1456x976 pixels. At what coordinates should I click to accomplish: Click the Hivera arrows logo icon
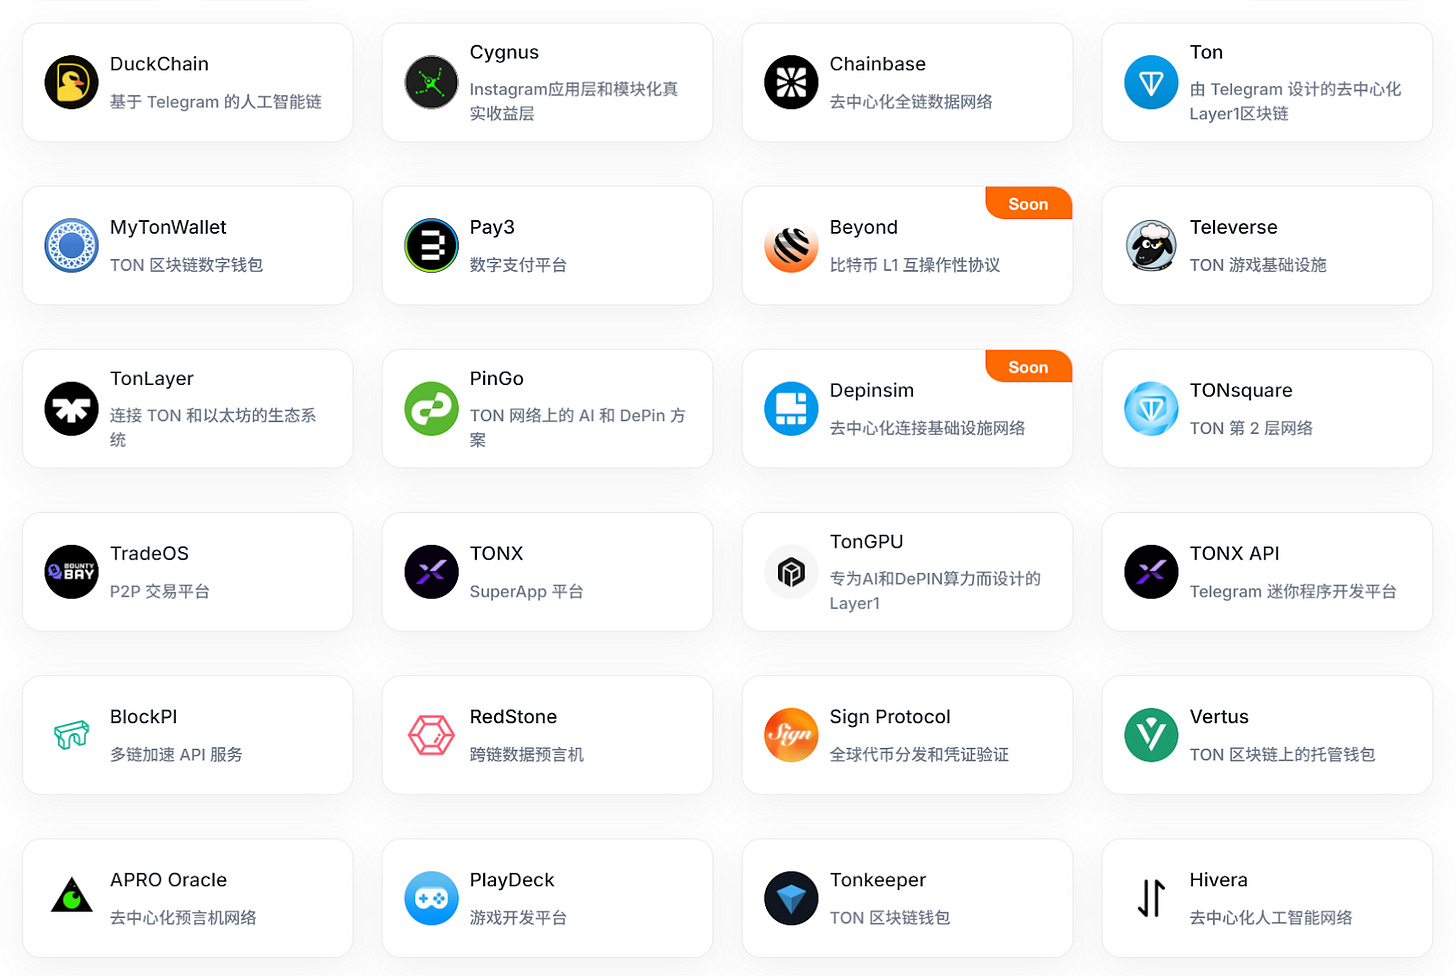pos(1151,898)
